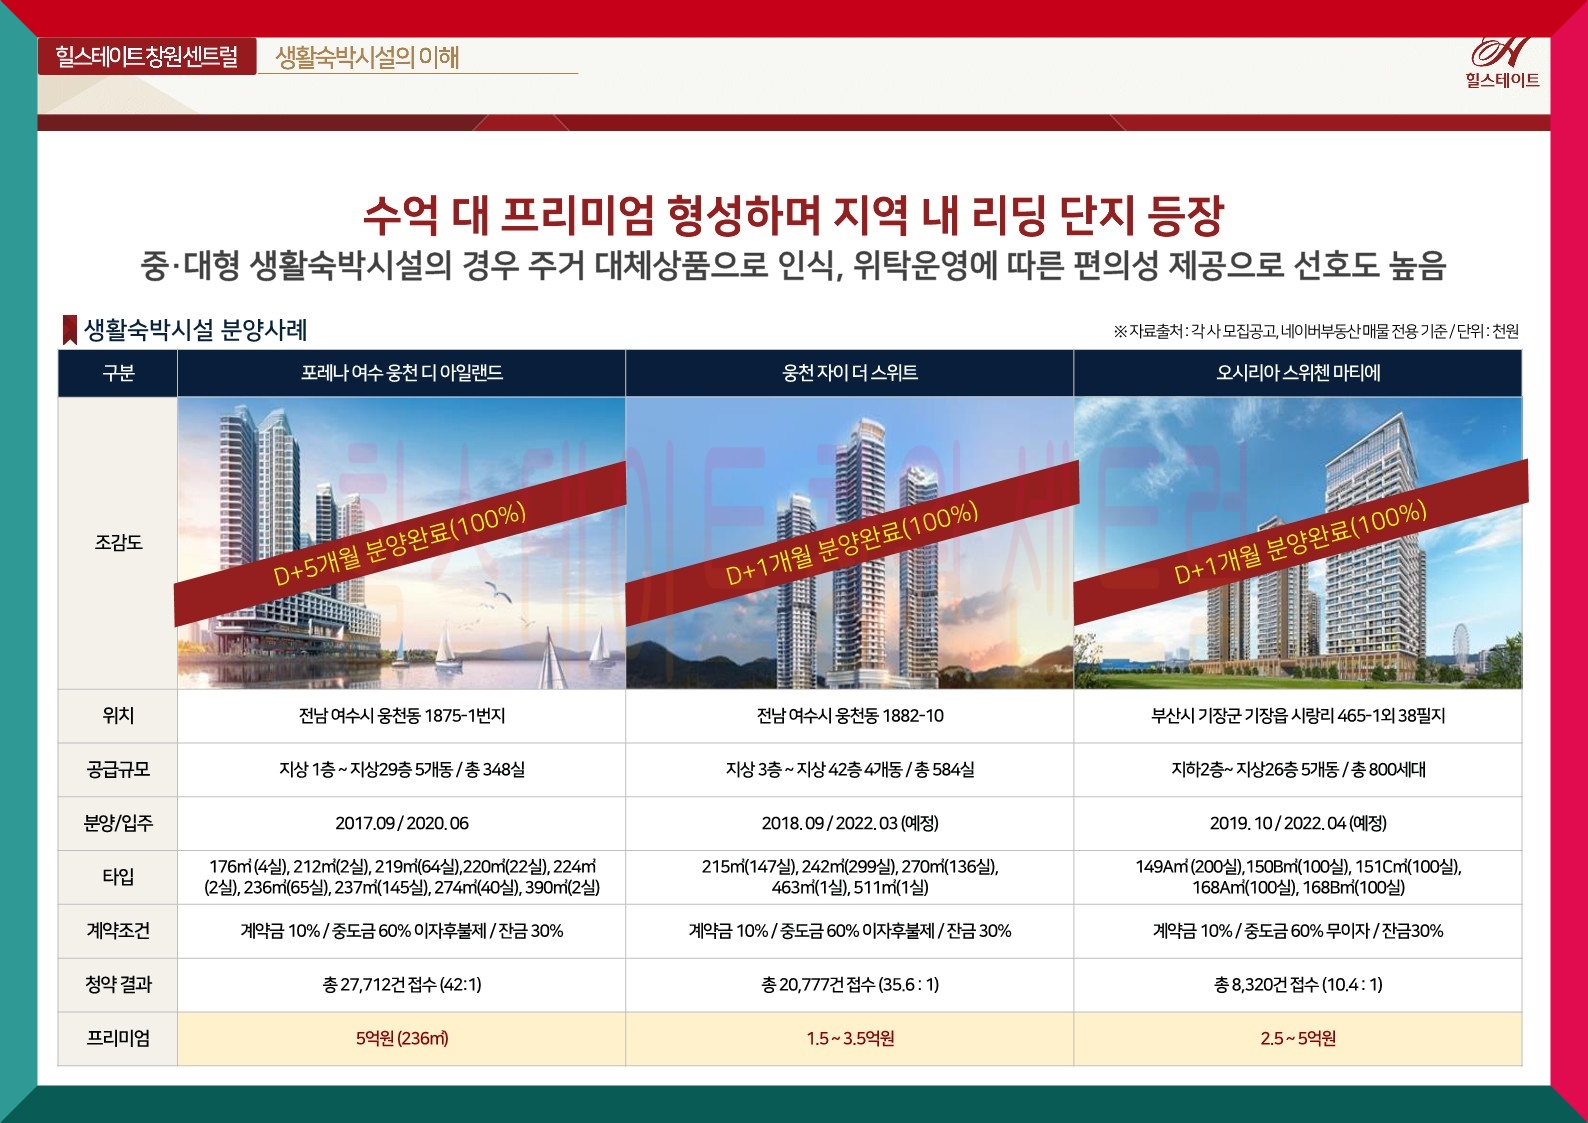Click the cell 지상 1층 ~ 지상29층 5개동 / 총 348실

pos(401,770)
